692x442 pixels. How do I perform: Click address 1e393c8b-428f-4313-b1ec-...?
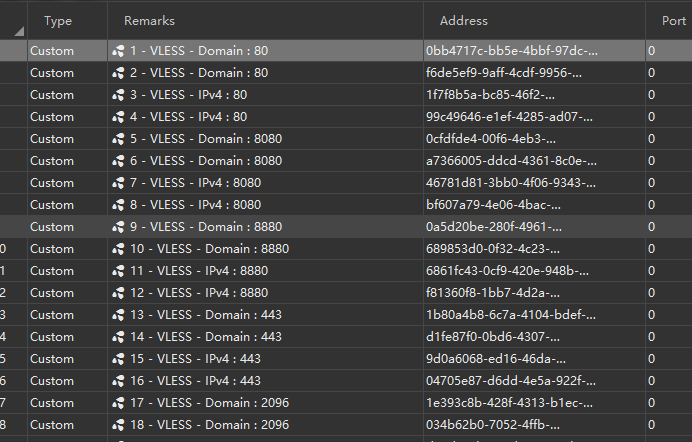tap(509, 403)
